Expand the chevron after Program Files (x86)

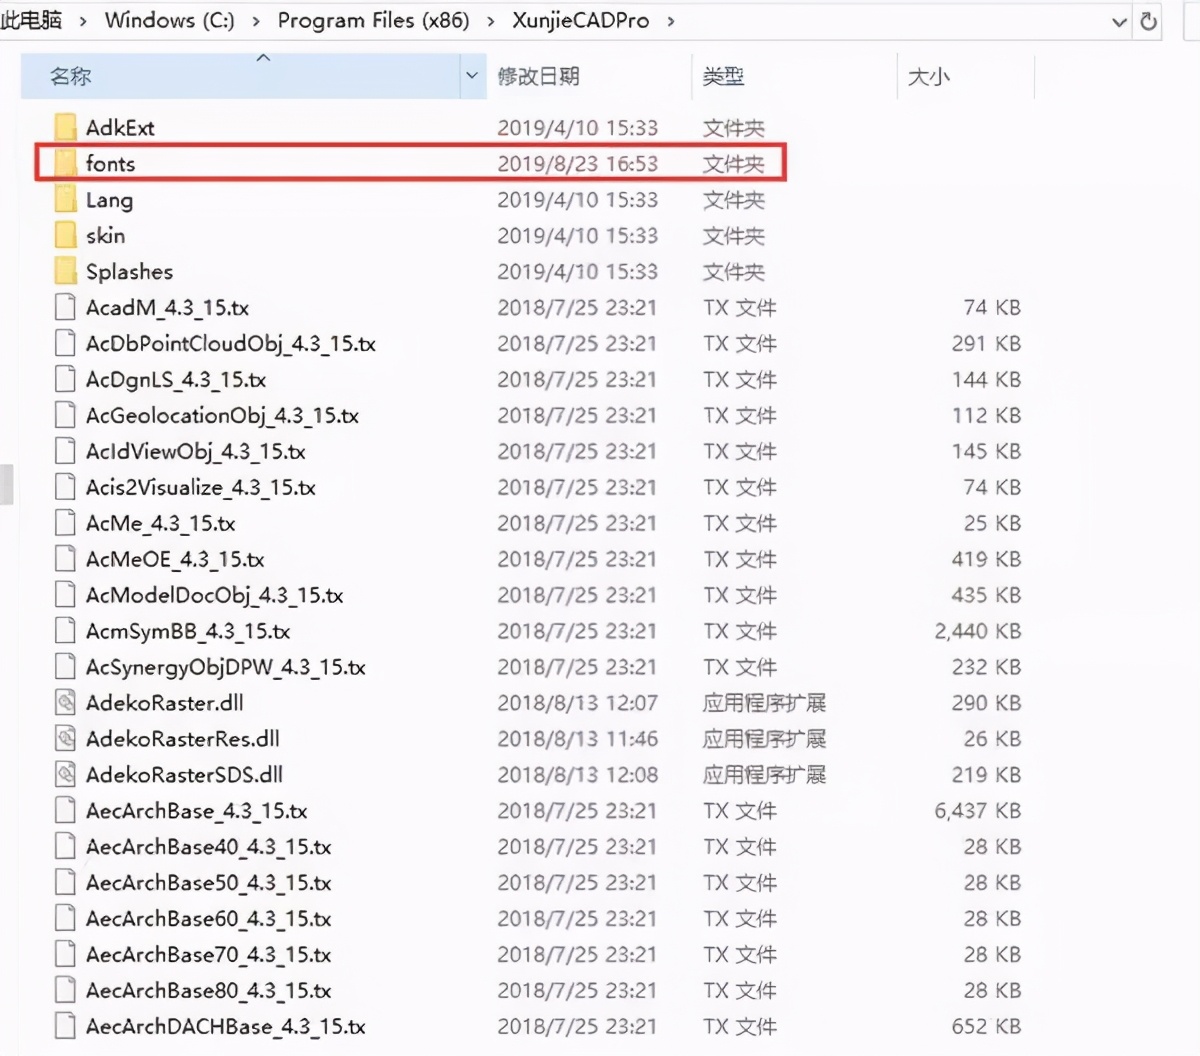coord(491,20)
